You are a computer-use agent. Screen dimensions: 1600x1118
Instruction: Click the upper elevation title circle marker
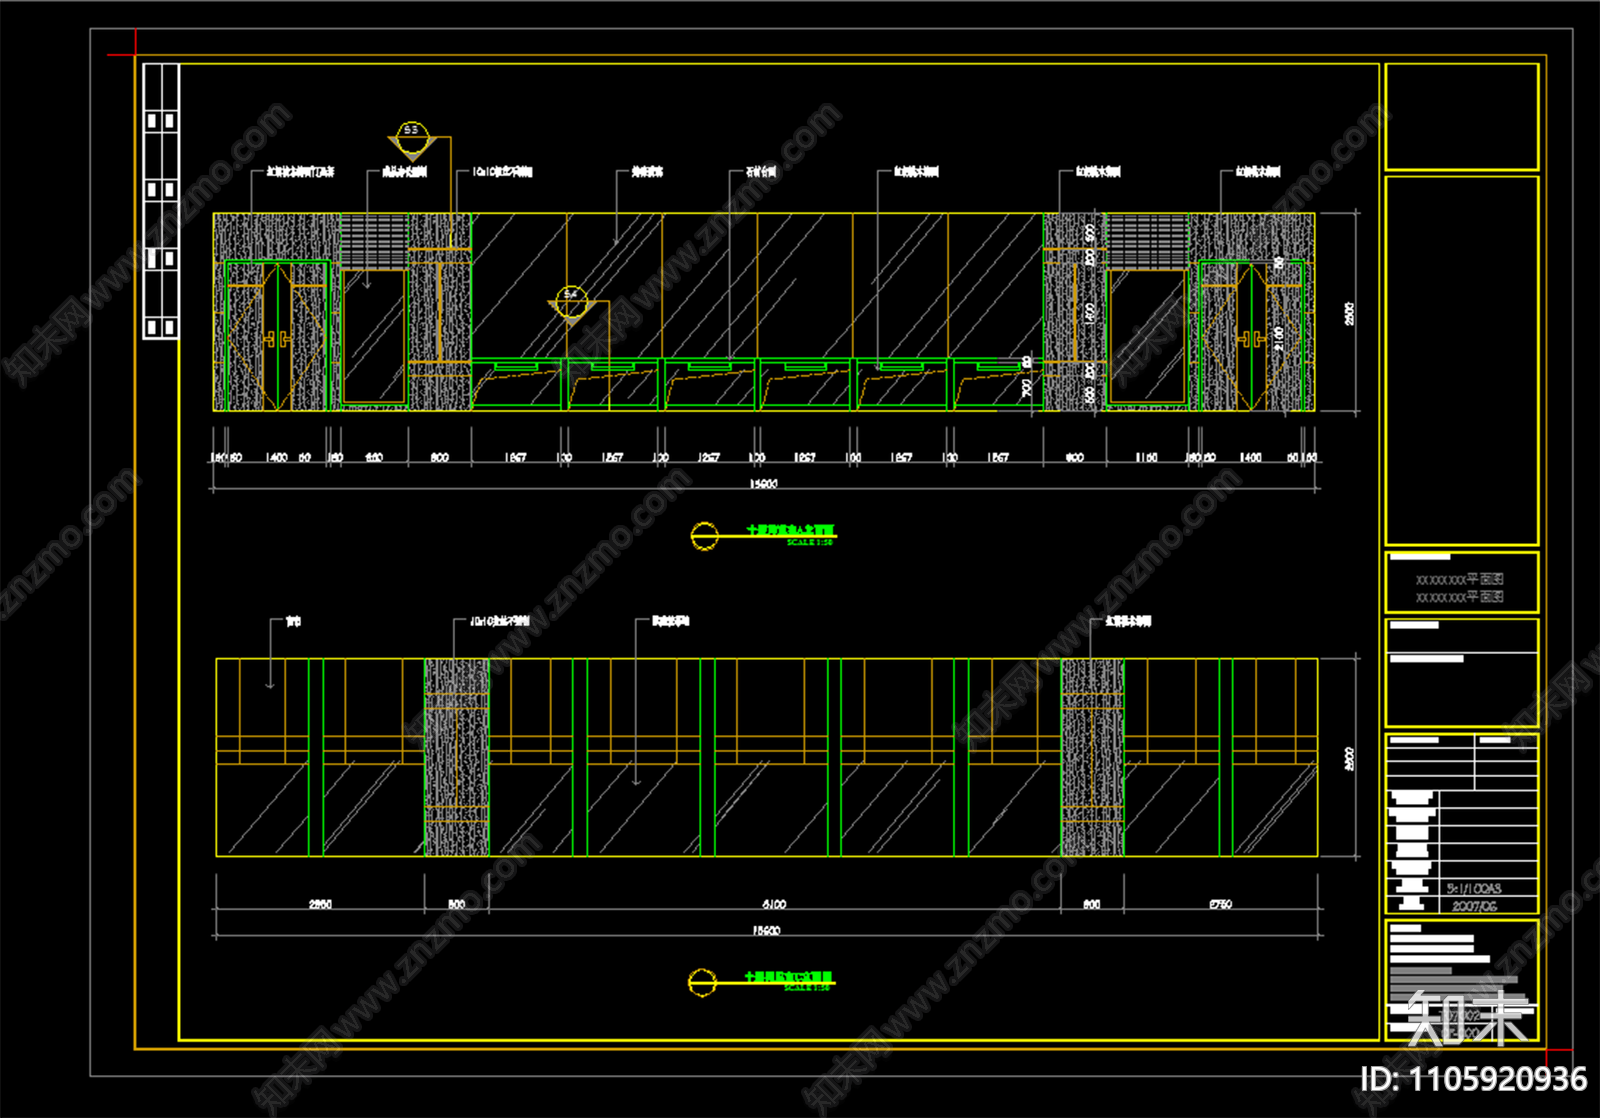[704, 535]
